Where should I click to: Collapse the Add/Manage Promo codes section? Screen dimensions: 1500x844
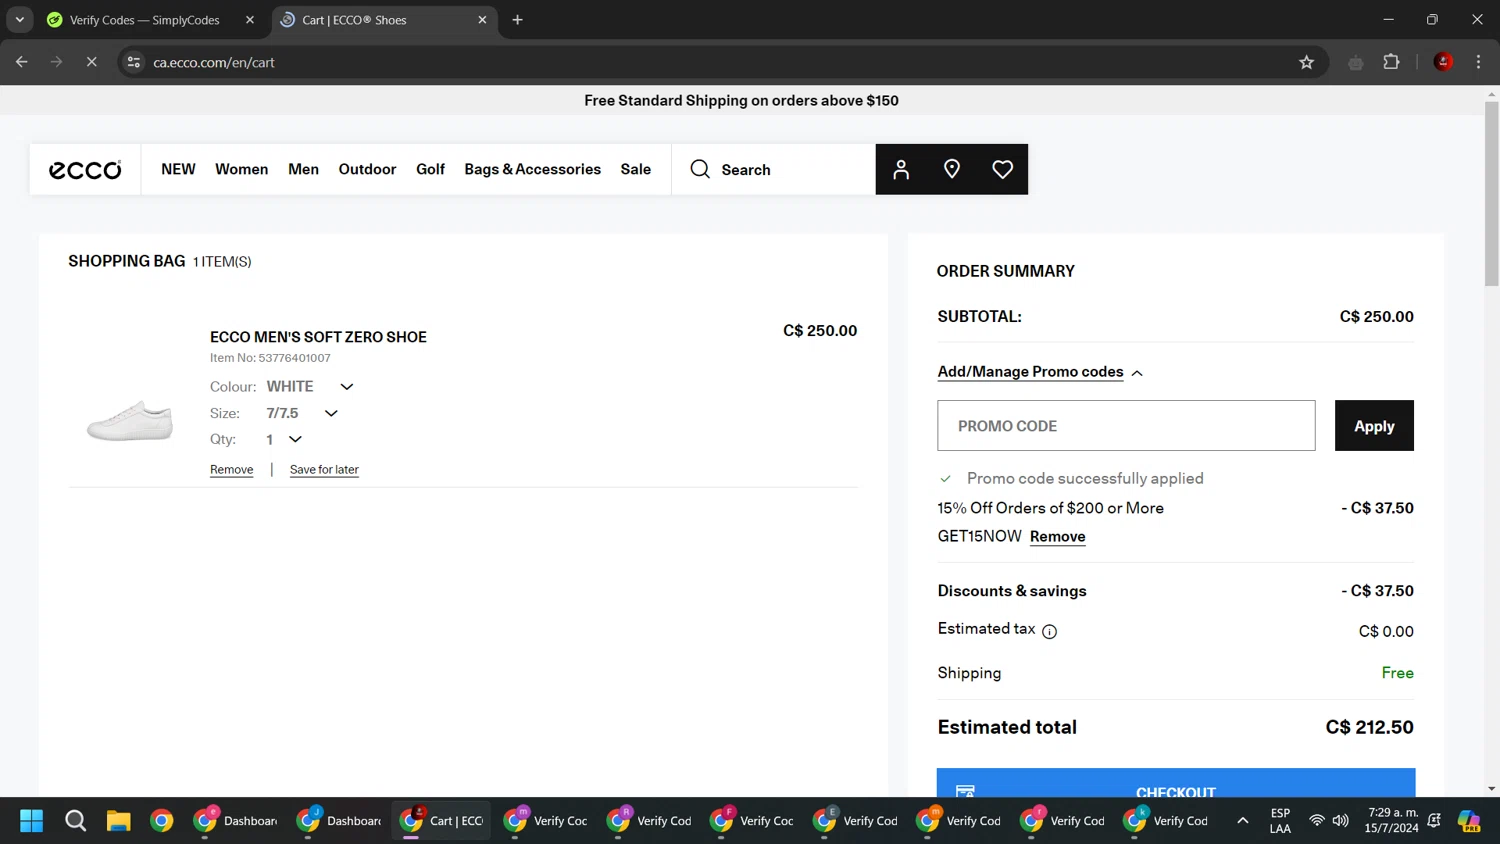1040,372
